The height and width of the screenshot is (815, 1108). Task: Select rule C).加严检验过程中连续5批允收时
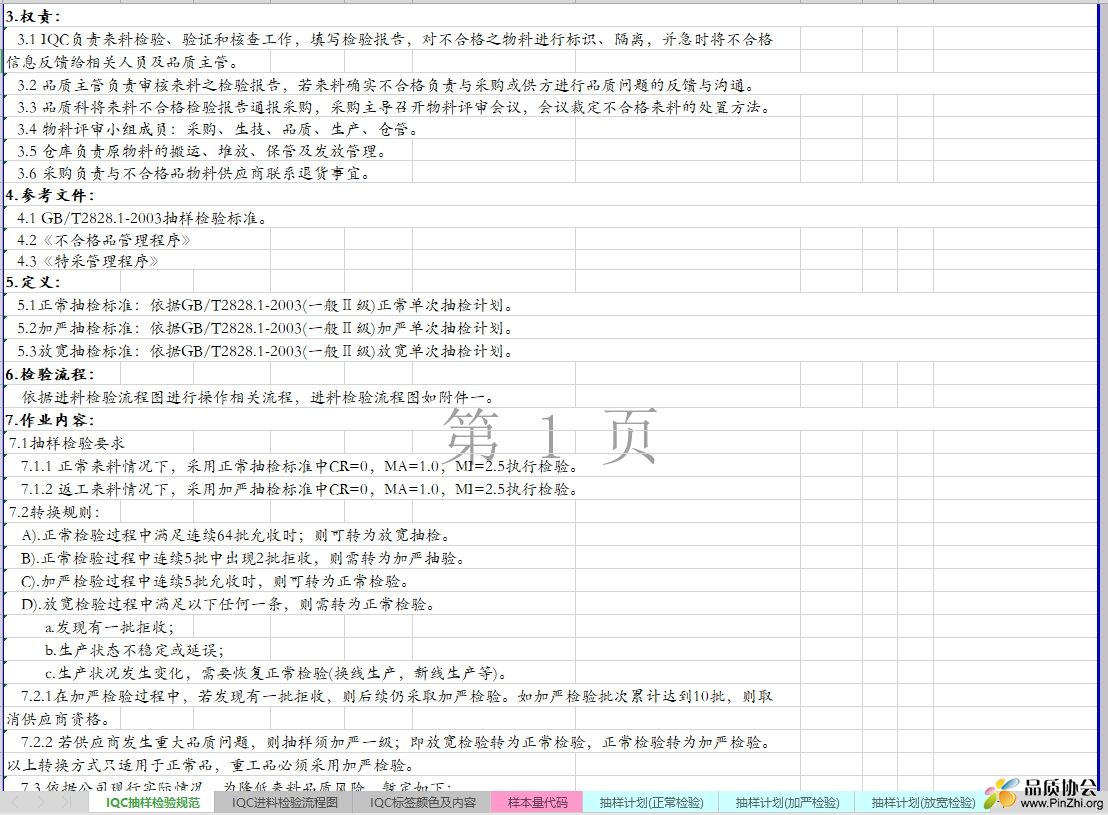[216, 582]
